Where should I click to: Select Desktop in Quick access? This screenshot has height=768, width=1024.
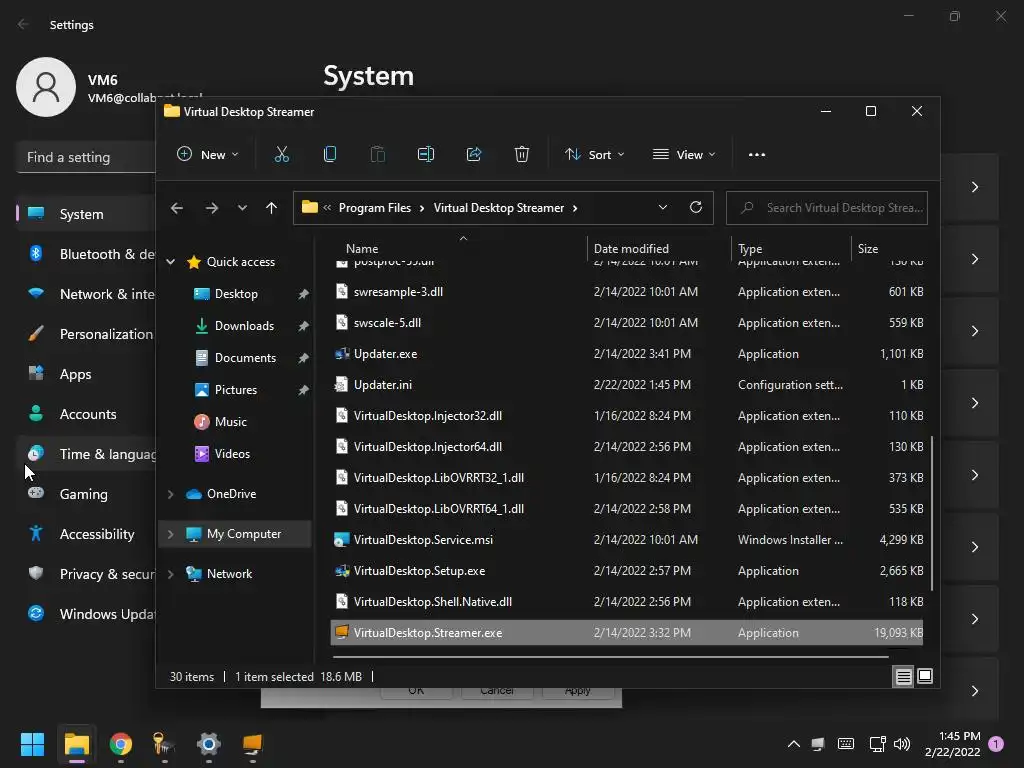[236, 294]
